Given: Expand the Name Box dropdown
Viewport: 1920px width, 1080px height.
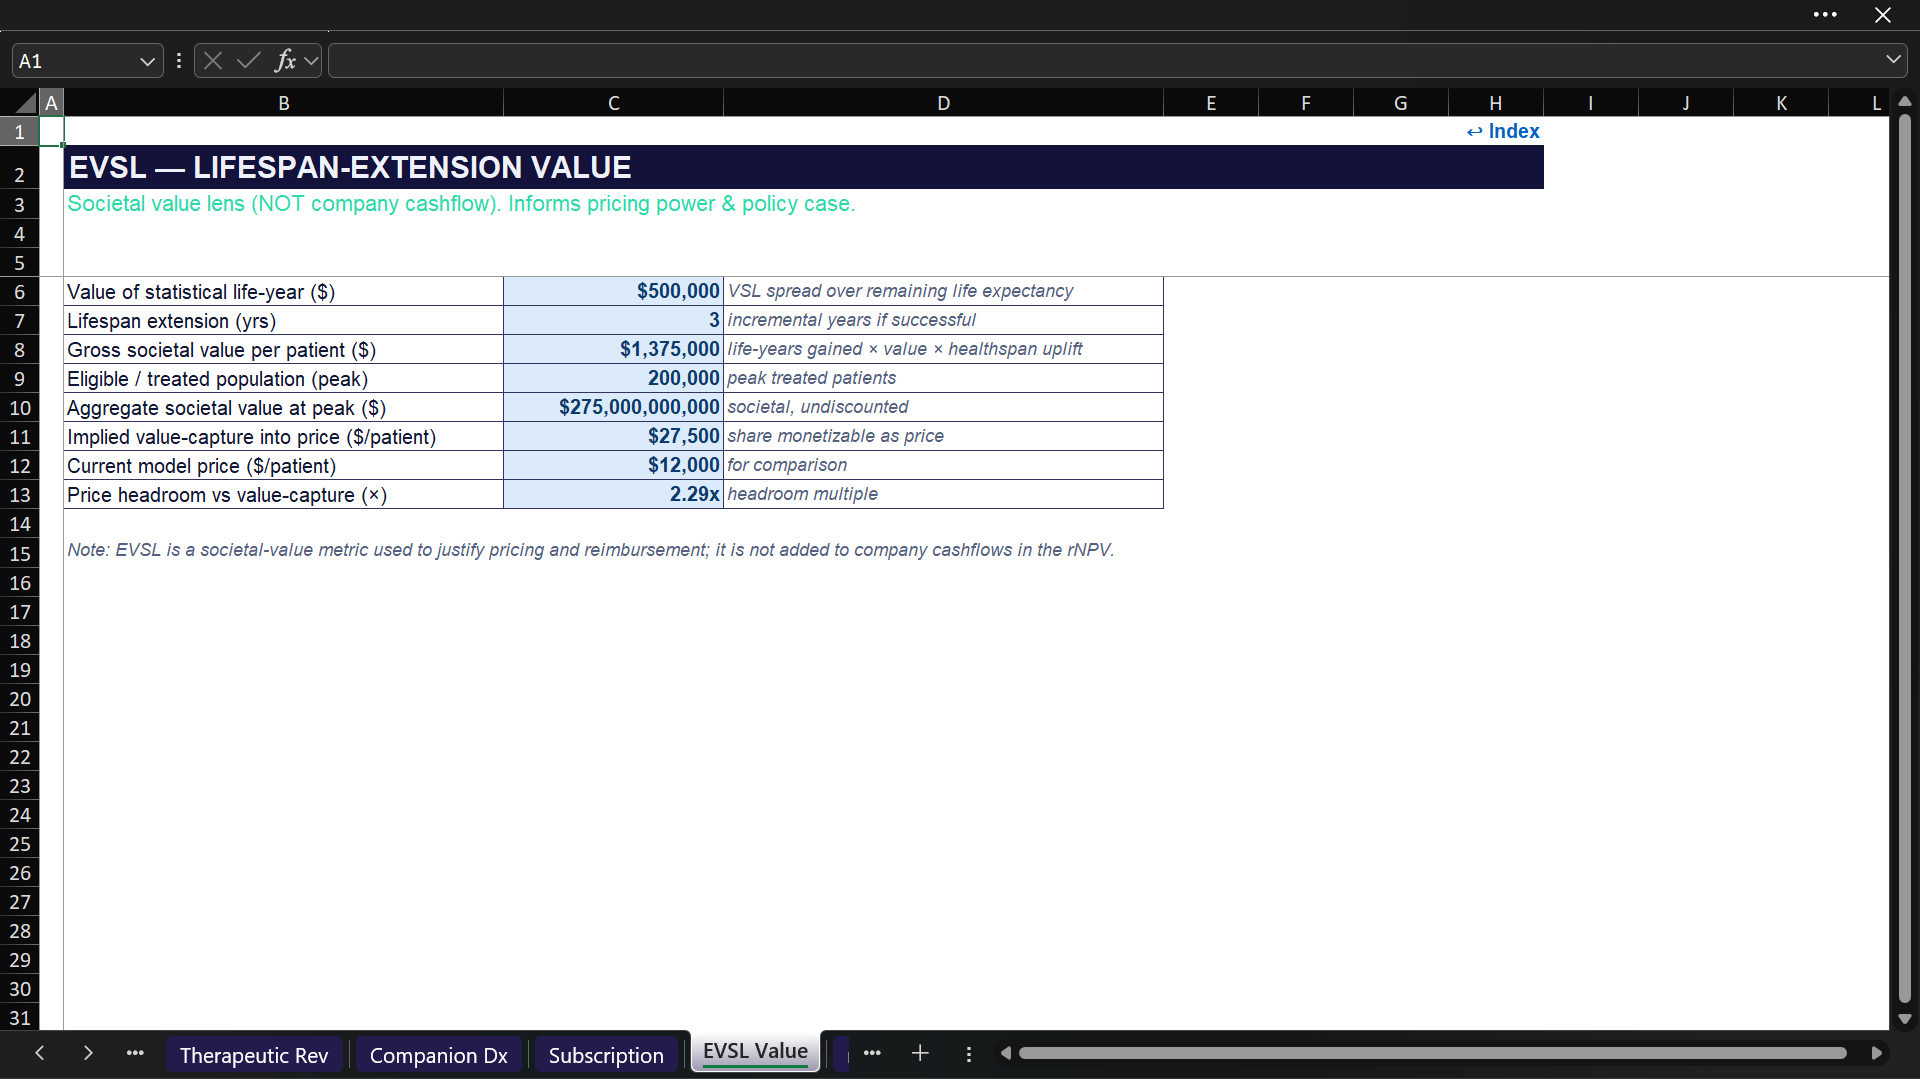Looking at the screenshot, I should (x=147, y=61).
